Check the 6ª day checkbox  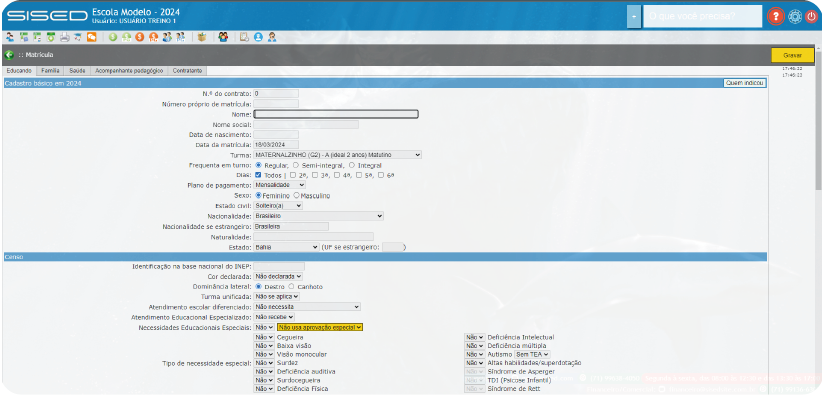coord(381,175)
